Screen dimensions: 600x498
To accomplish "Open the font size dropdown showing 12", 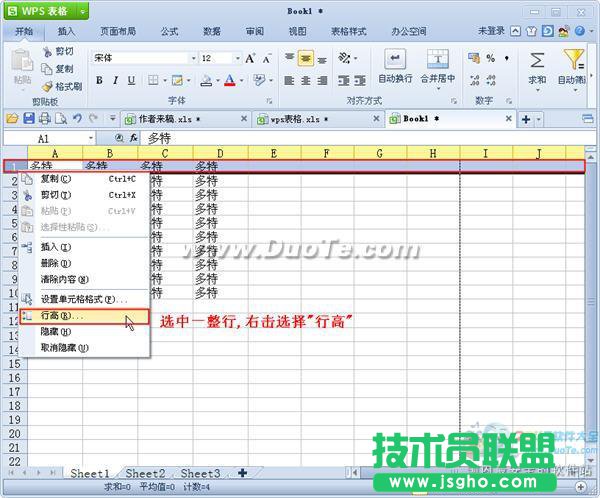I will coord(238,58).
